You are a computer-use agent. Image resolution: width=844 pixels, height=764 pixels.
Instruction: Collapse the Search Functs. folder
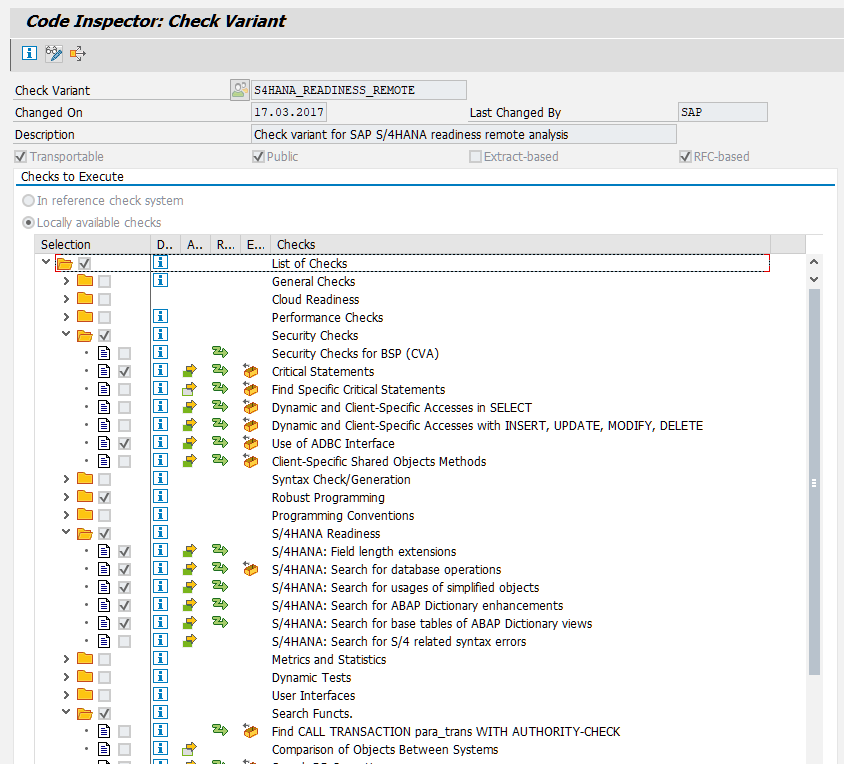66,712
